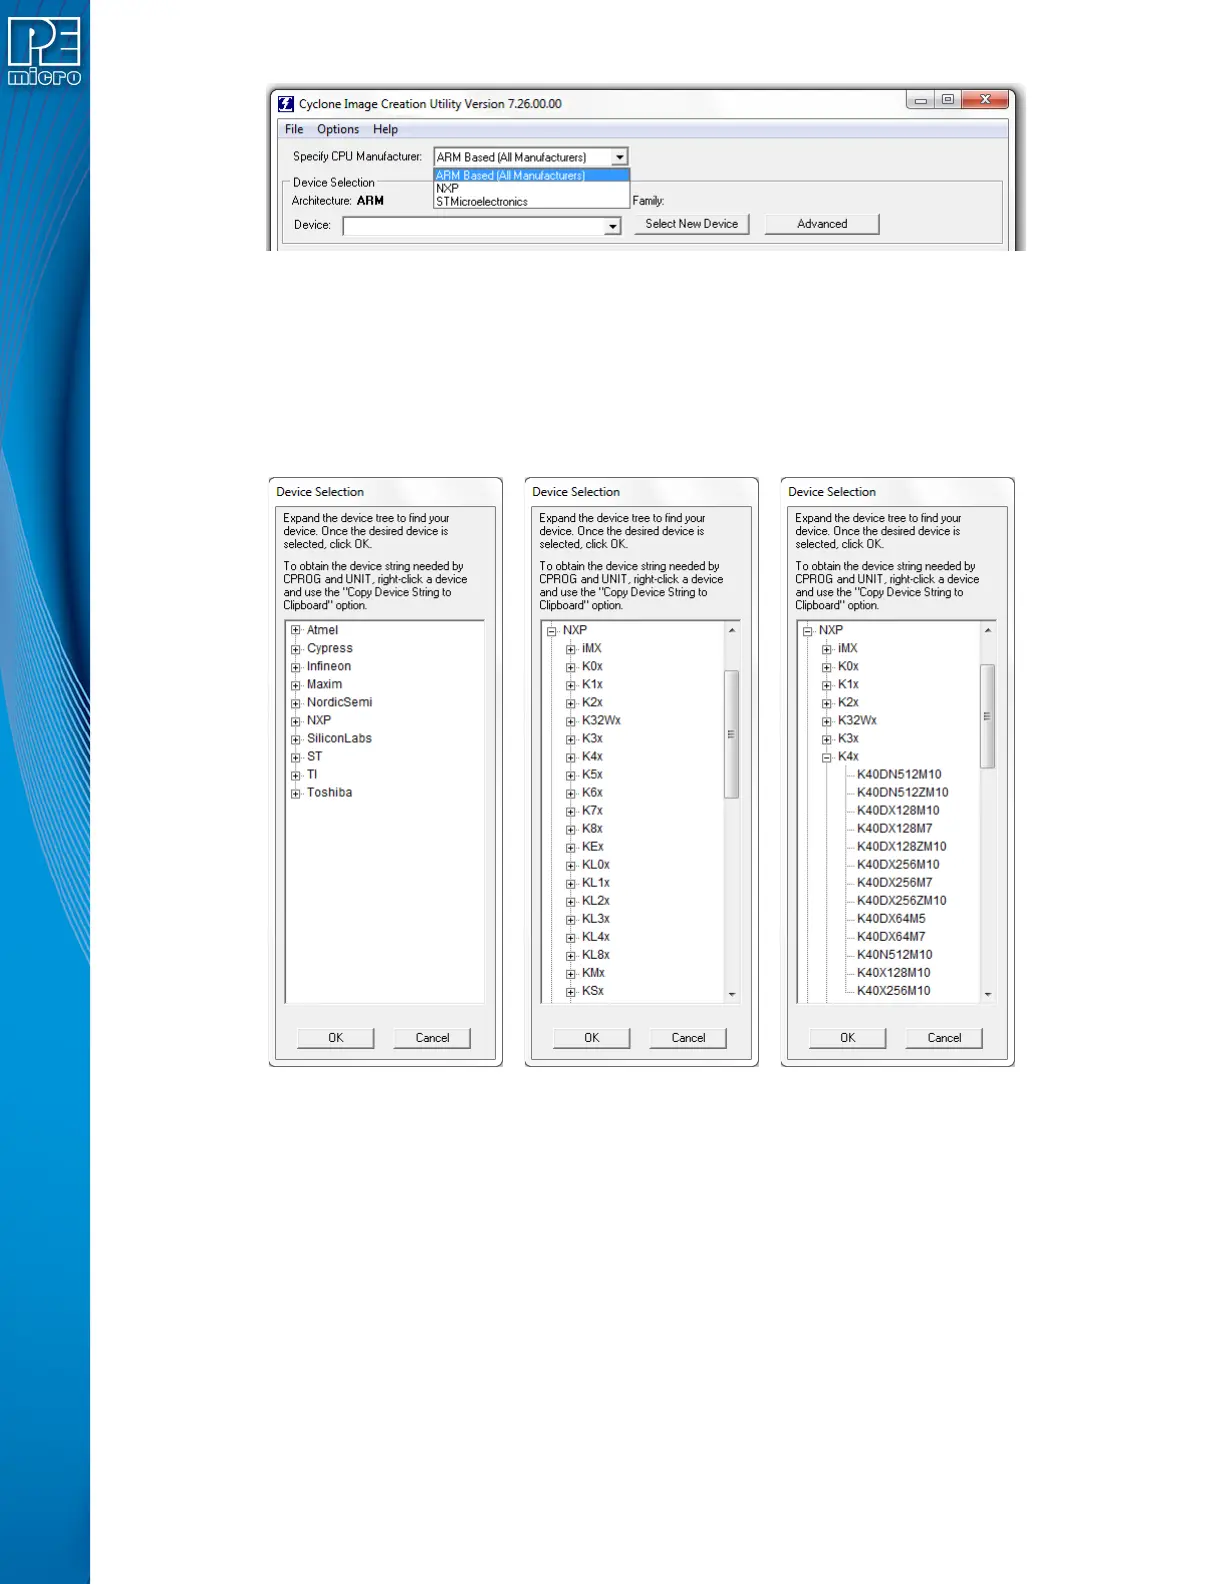
Task: Open the CPU Manufacturer dropdown arrow
Action: 620,157
